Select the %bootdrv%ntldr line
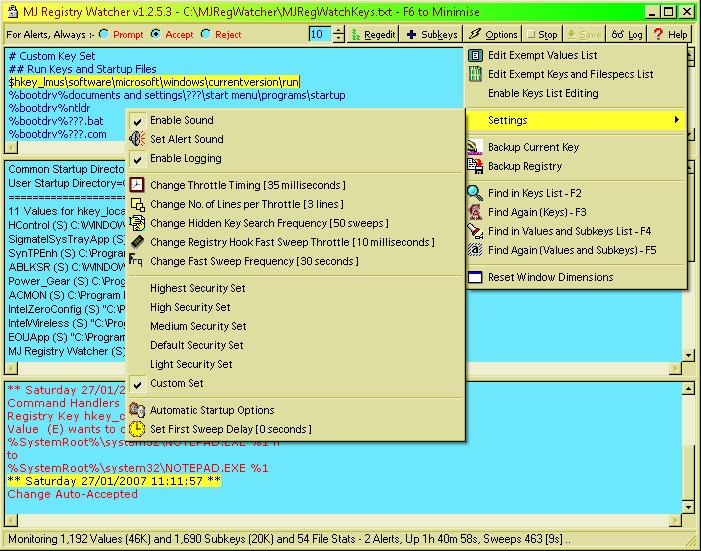Image resolution: width=701 pixels, height=551 pixels. [49, 108]
